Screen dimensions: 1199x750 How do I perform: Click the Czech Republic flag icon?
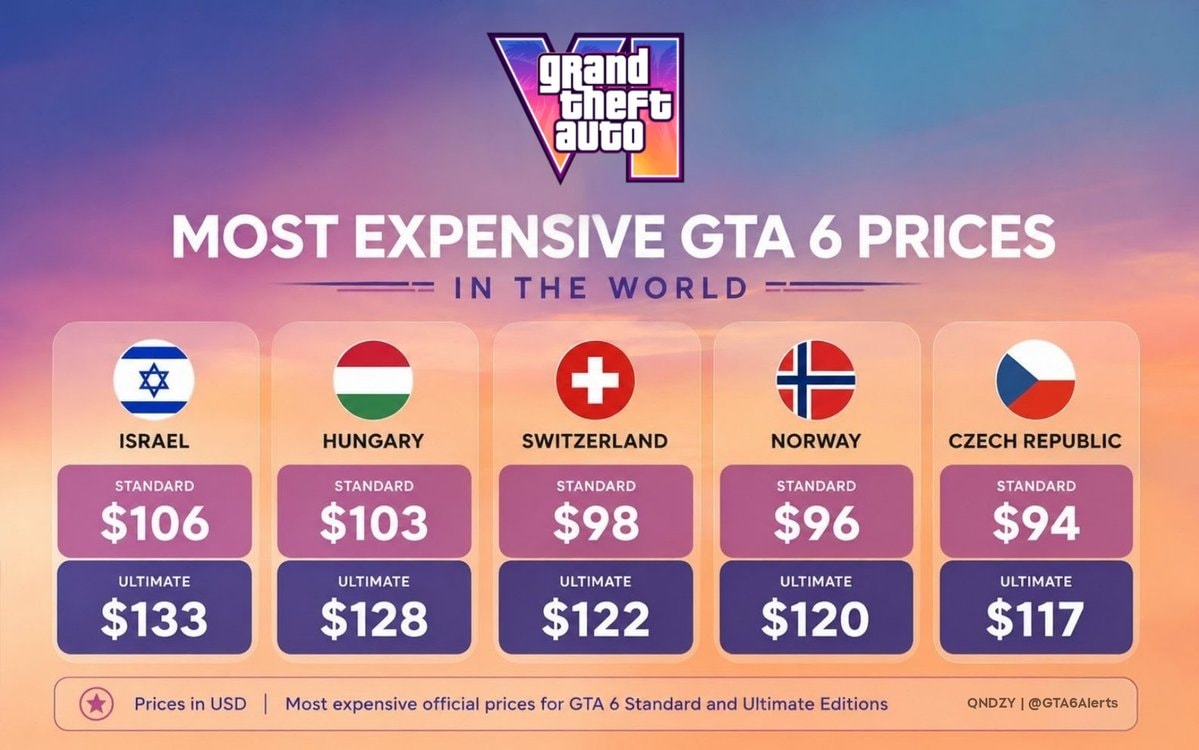coord(1035,379)
